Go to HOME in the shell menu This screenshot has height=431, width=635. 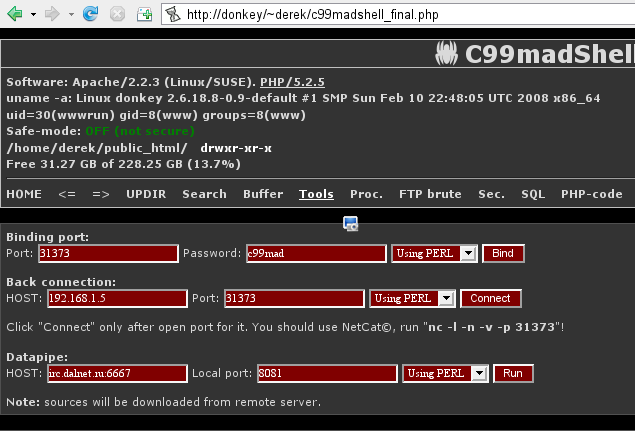(x=24, y=194)
